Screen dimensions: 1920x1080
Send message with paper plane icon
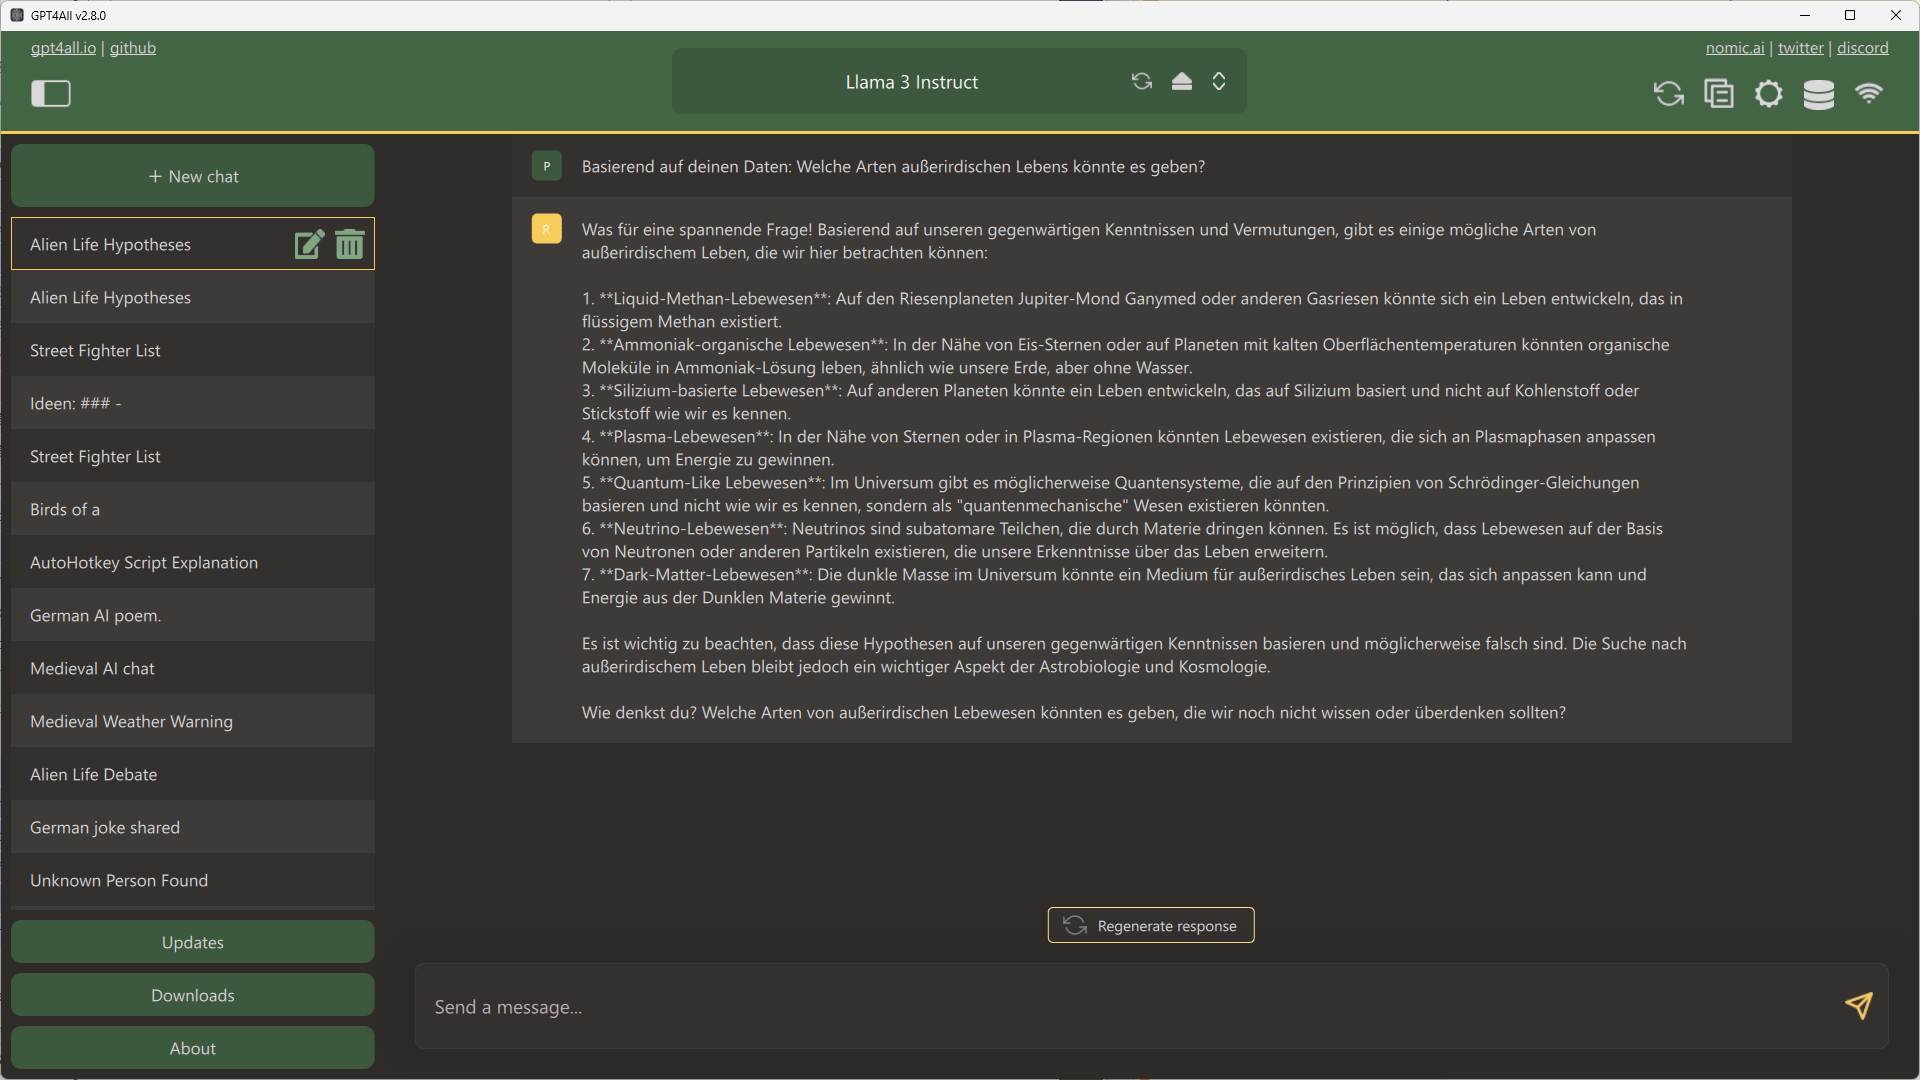point(1858,1006)
